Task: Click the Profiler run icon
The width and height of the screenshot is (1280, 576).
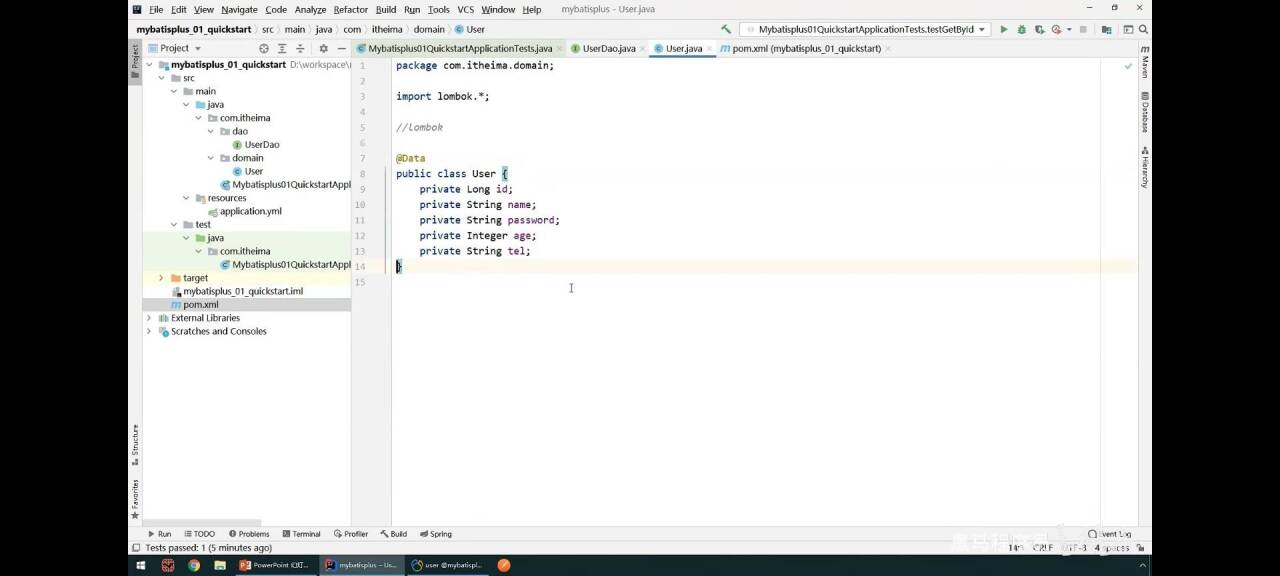Action: (1056, 30)
